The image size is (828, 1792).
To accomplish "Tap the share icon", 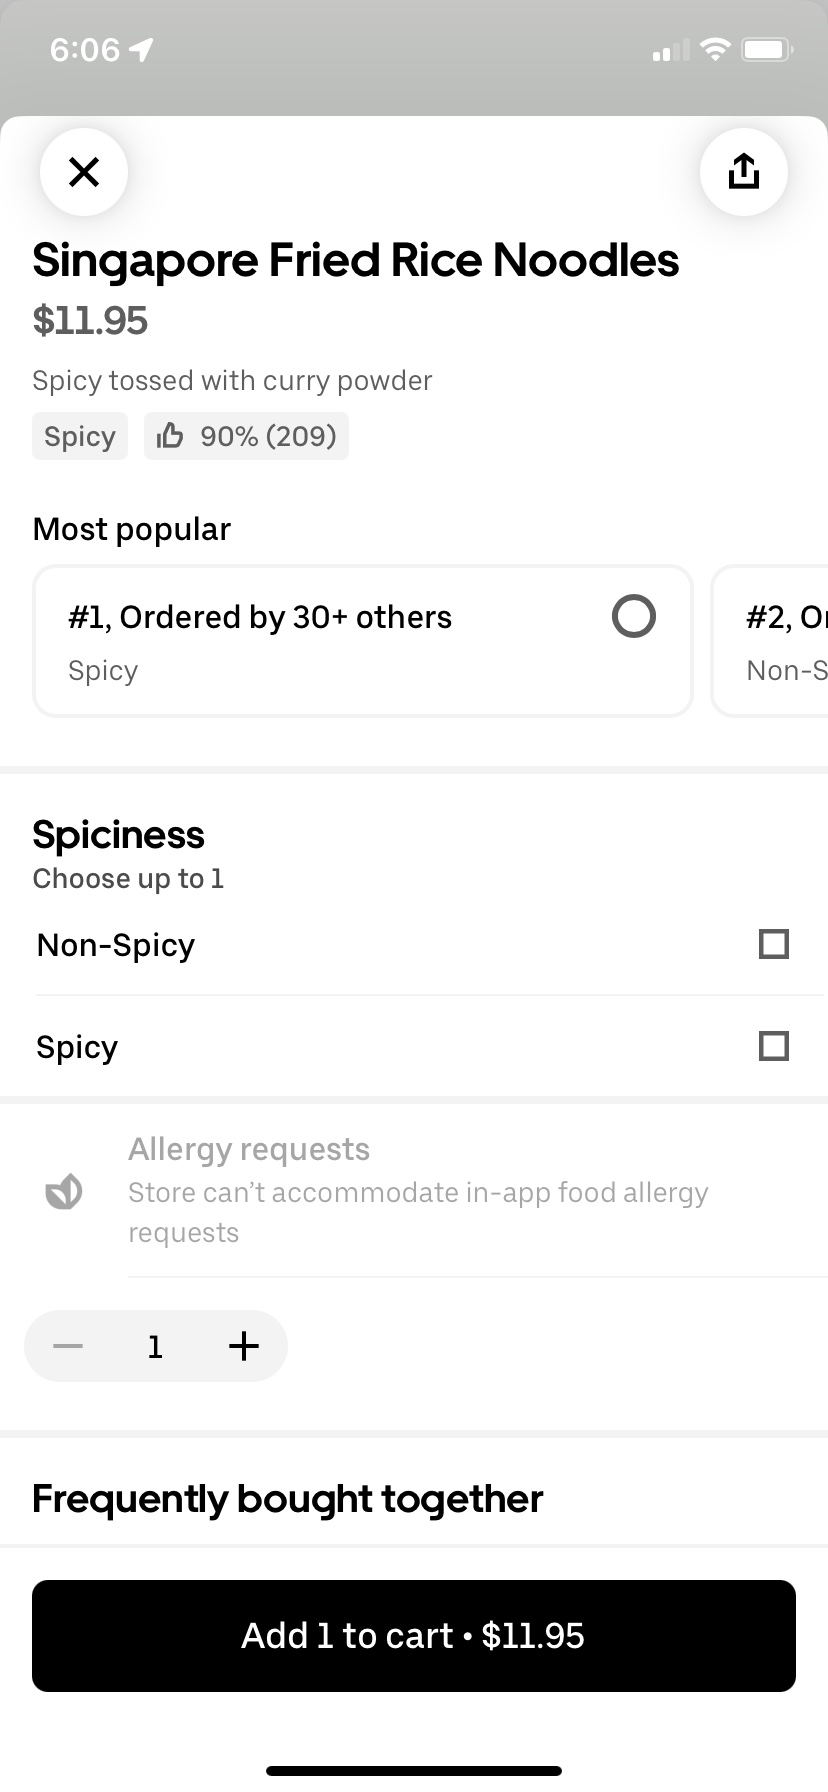I will 743,172.
